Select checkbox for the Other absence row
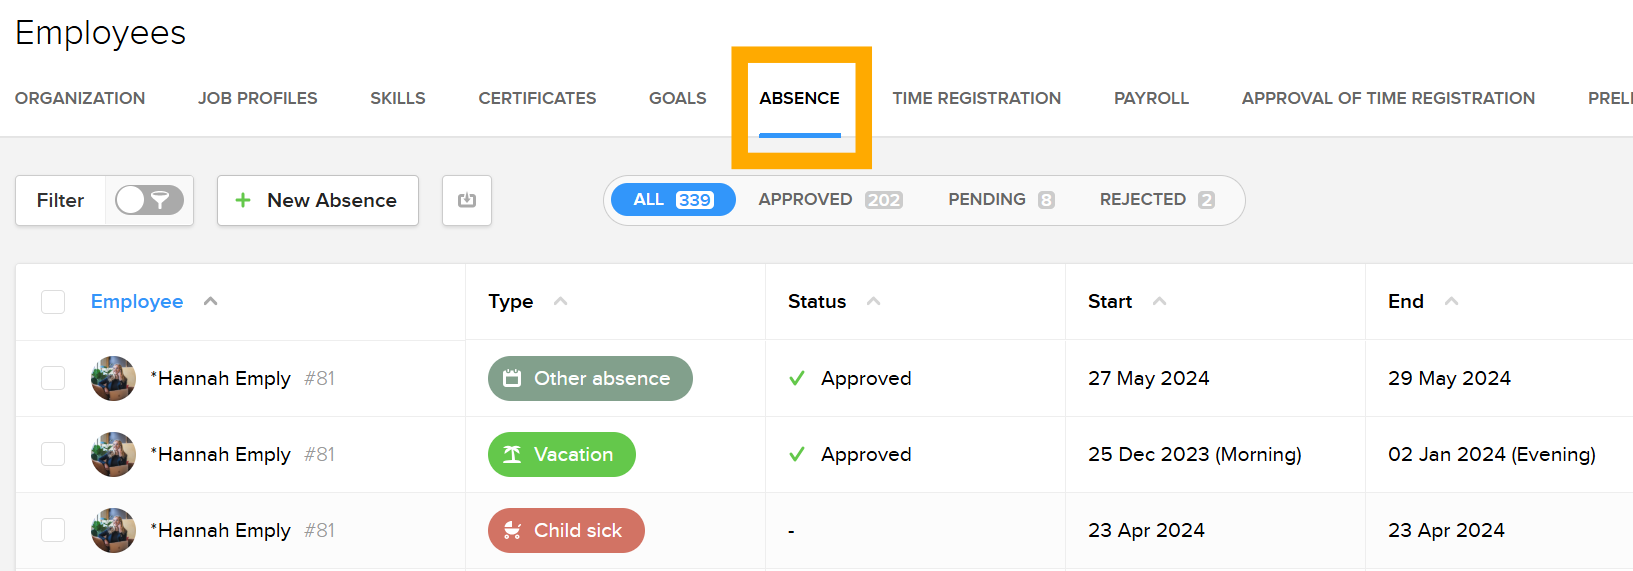Screen dimensions: 1633x571 point(53,378)
